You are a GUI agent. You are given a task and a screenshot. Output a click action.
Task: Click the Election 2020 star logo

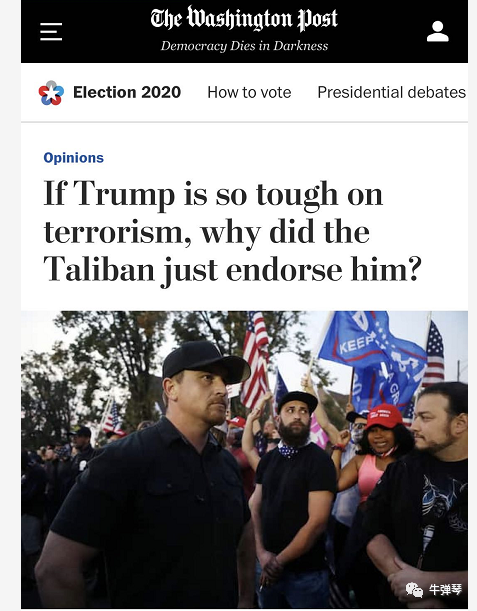[51, 93]
